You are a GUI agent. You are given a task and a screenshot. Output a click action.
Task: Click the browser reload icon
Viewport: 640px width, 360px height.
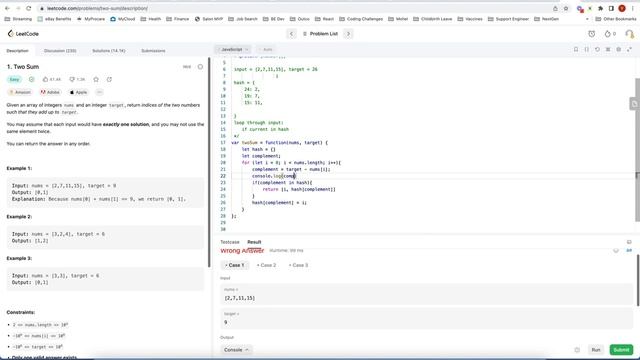pos(29,8)
